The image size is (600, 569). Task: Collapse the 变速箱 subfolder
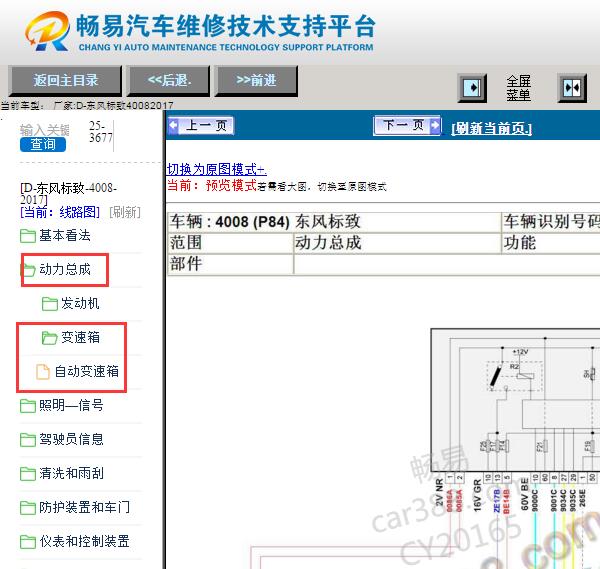[x=80, y=337]
